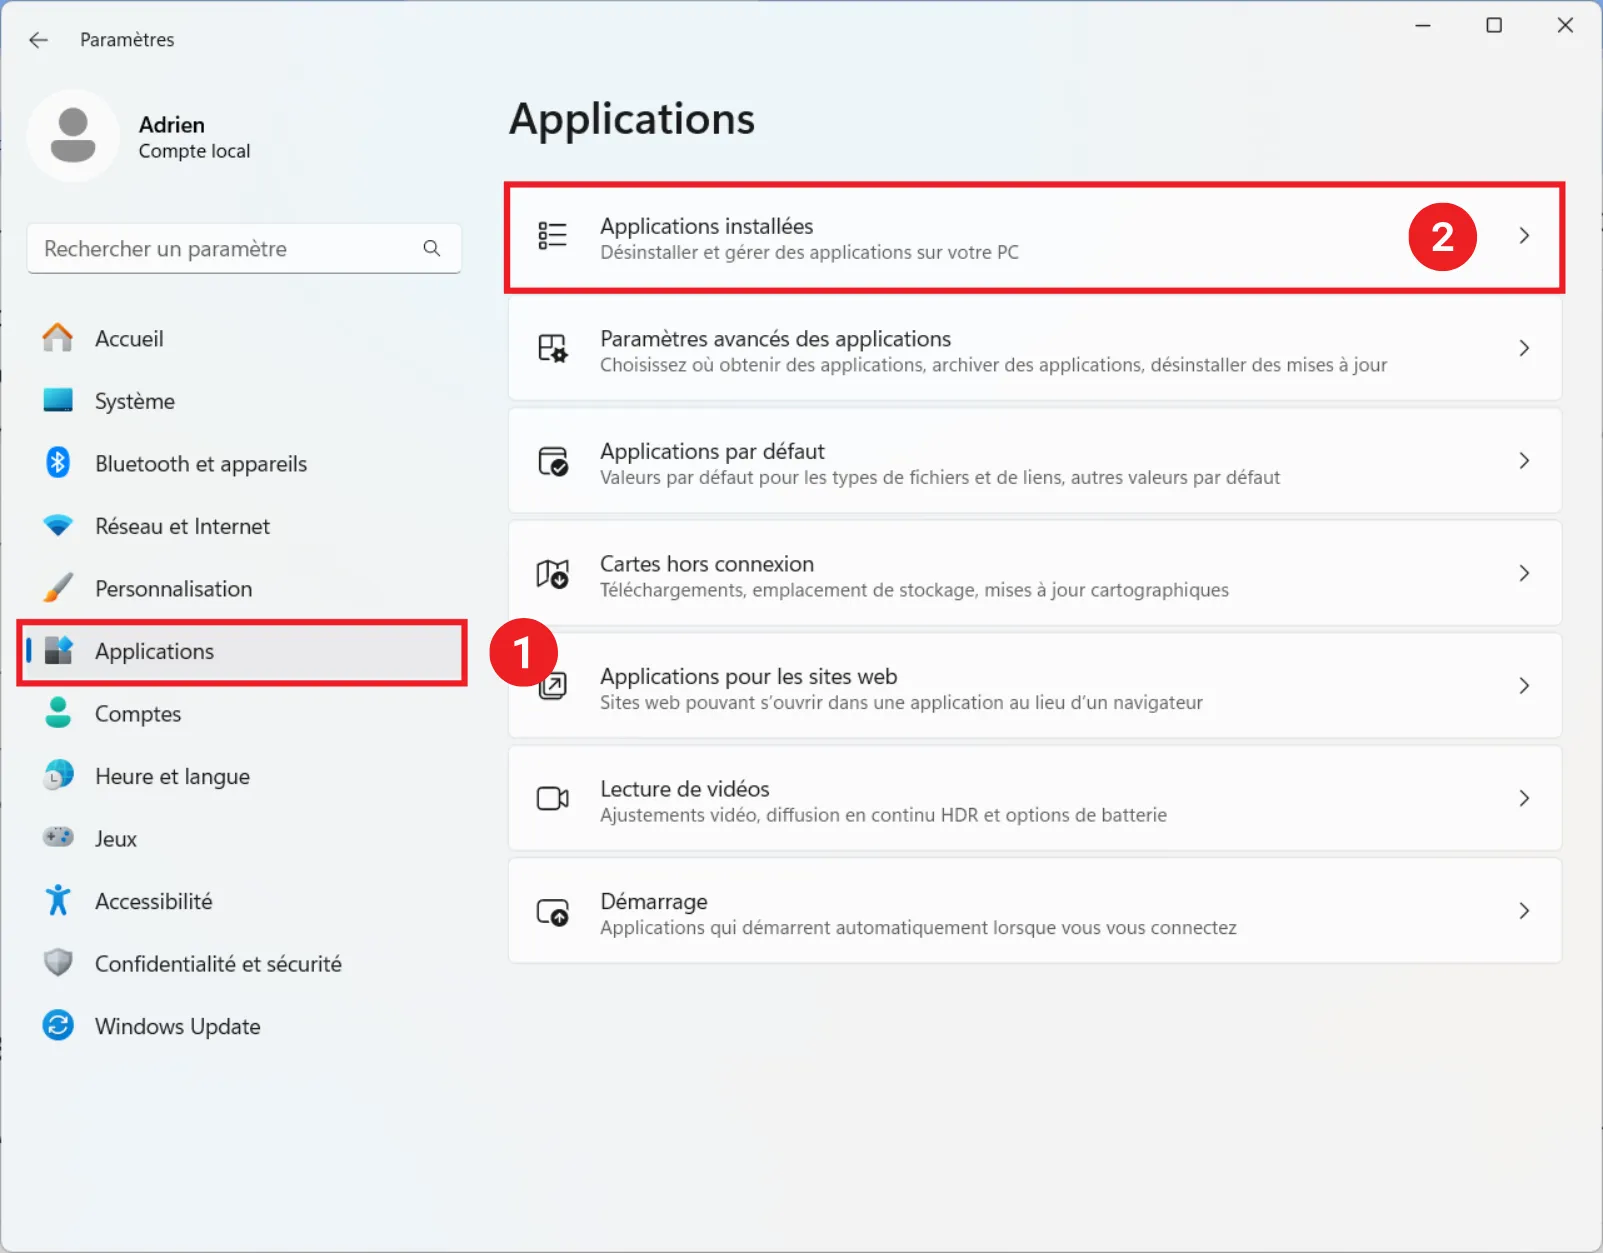Click 'Applications qui démarrent automatiquement' description

918,928
